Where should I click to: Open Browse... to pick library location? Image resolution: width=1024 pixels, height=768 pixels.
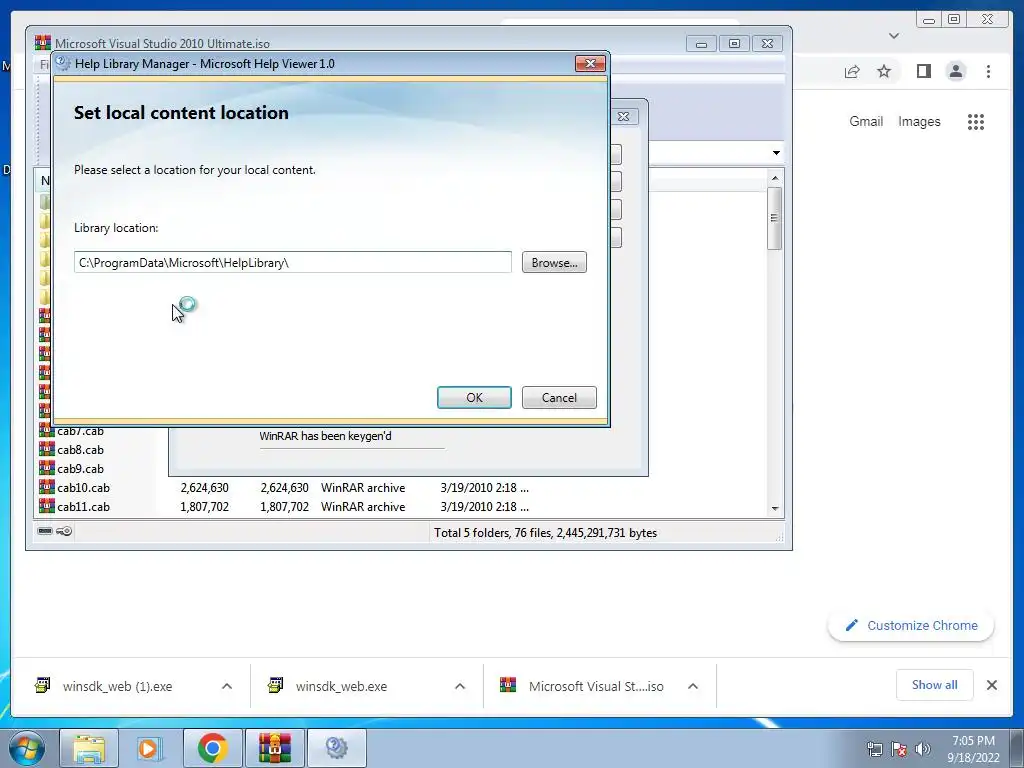(554, 263)
